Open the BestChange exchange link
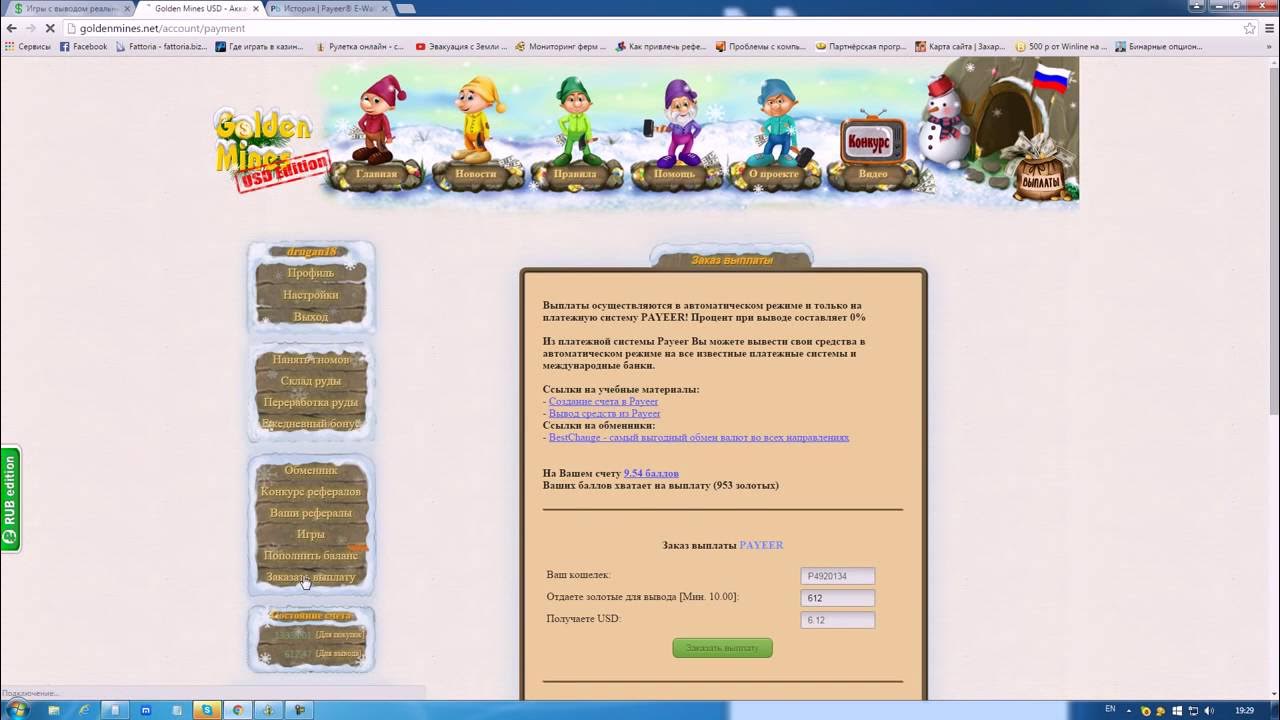 point(699,437)
